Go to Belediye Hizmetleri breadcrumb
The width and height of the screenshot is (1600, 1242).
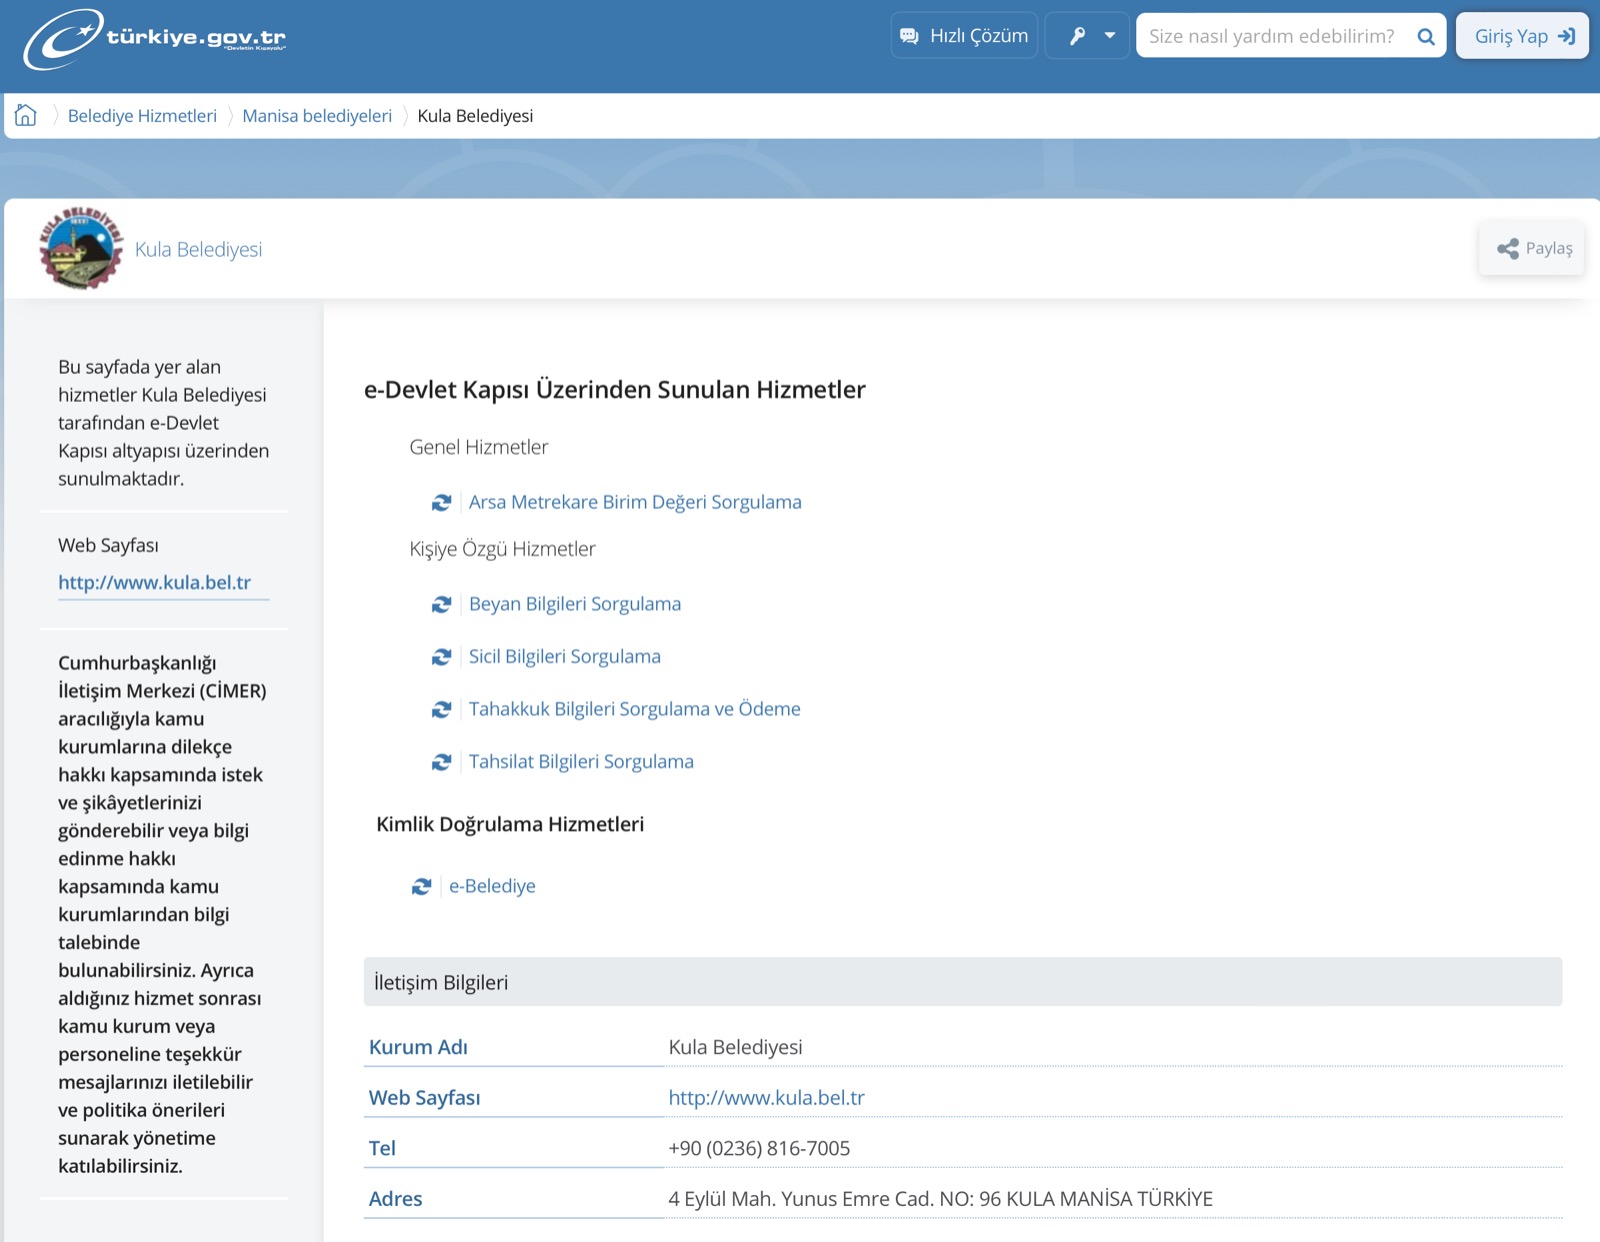[x=142, y=116]
